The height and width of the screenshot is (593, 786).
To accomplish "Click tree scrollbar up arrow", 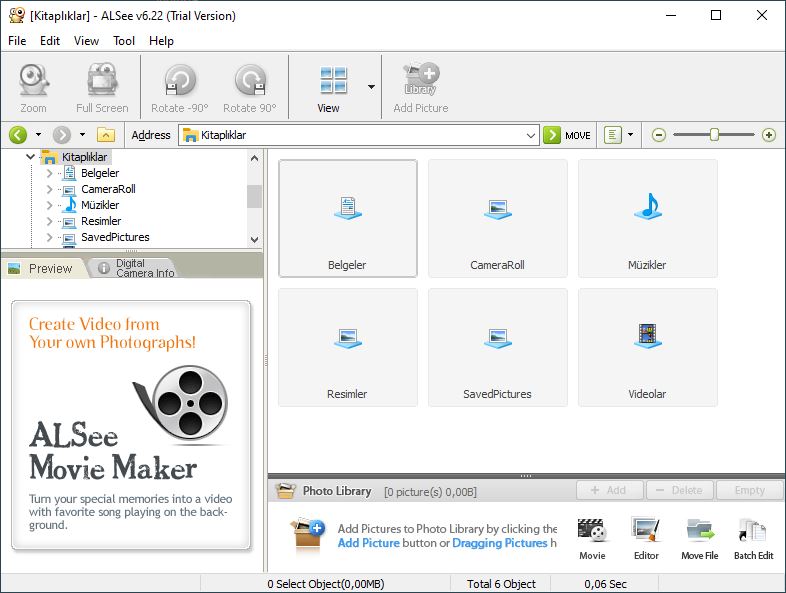I will tap(254, 158).
